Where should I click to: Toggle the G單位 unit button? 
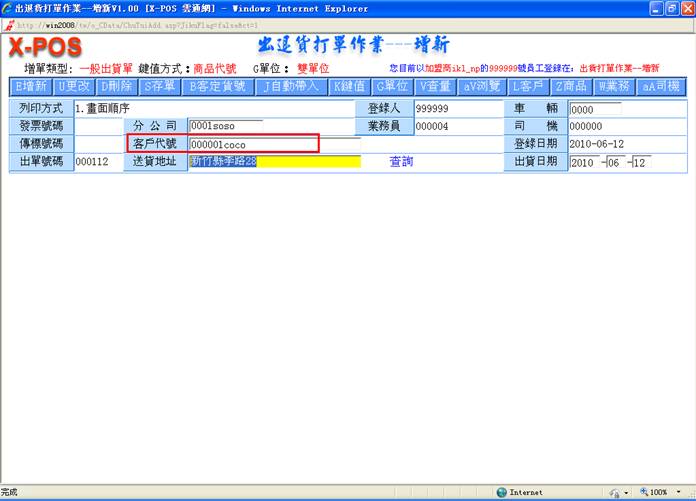[x=392, y=87]
